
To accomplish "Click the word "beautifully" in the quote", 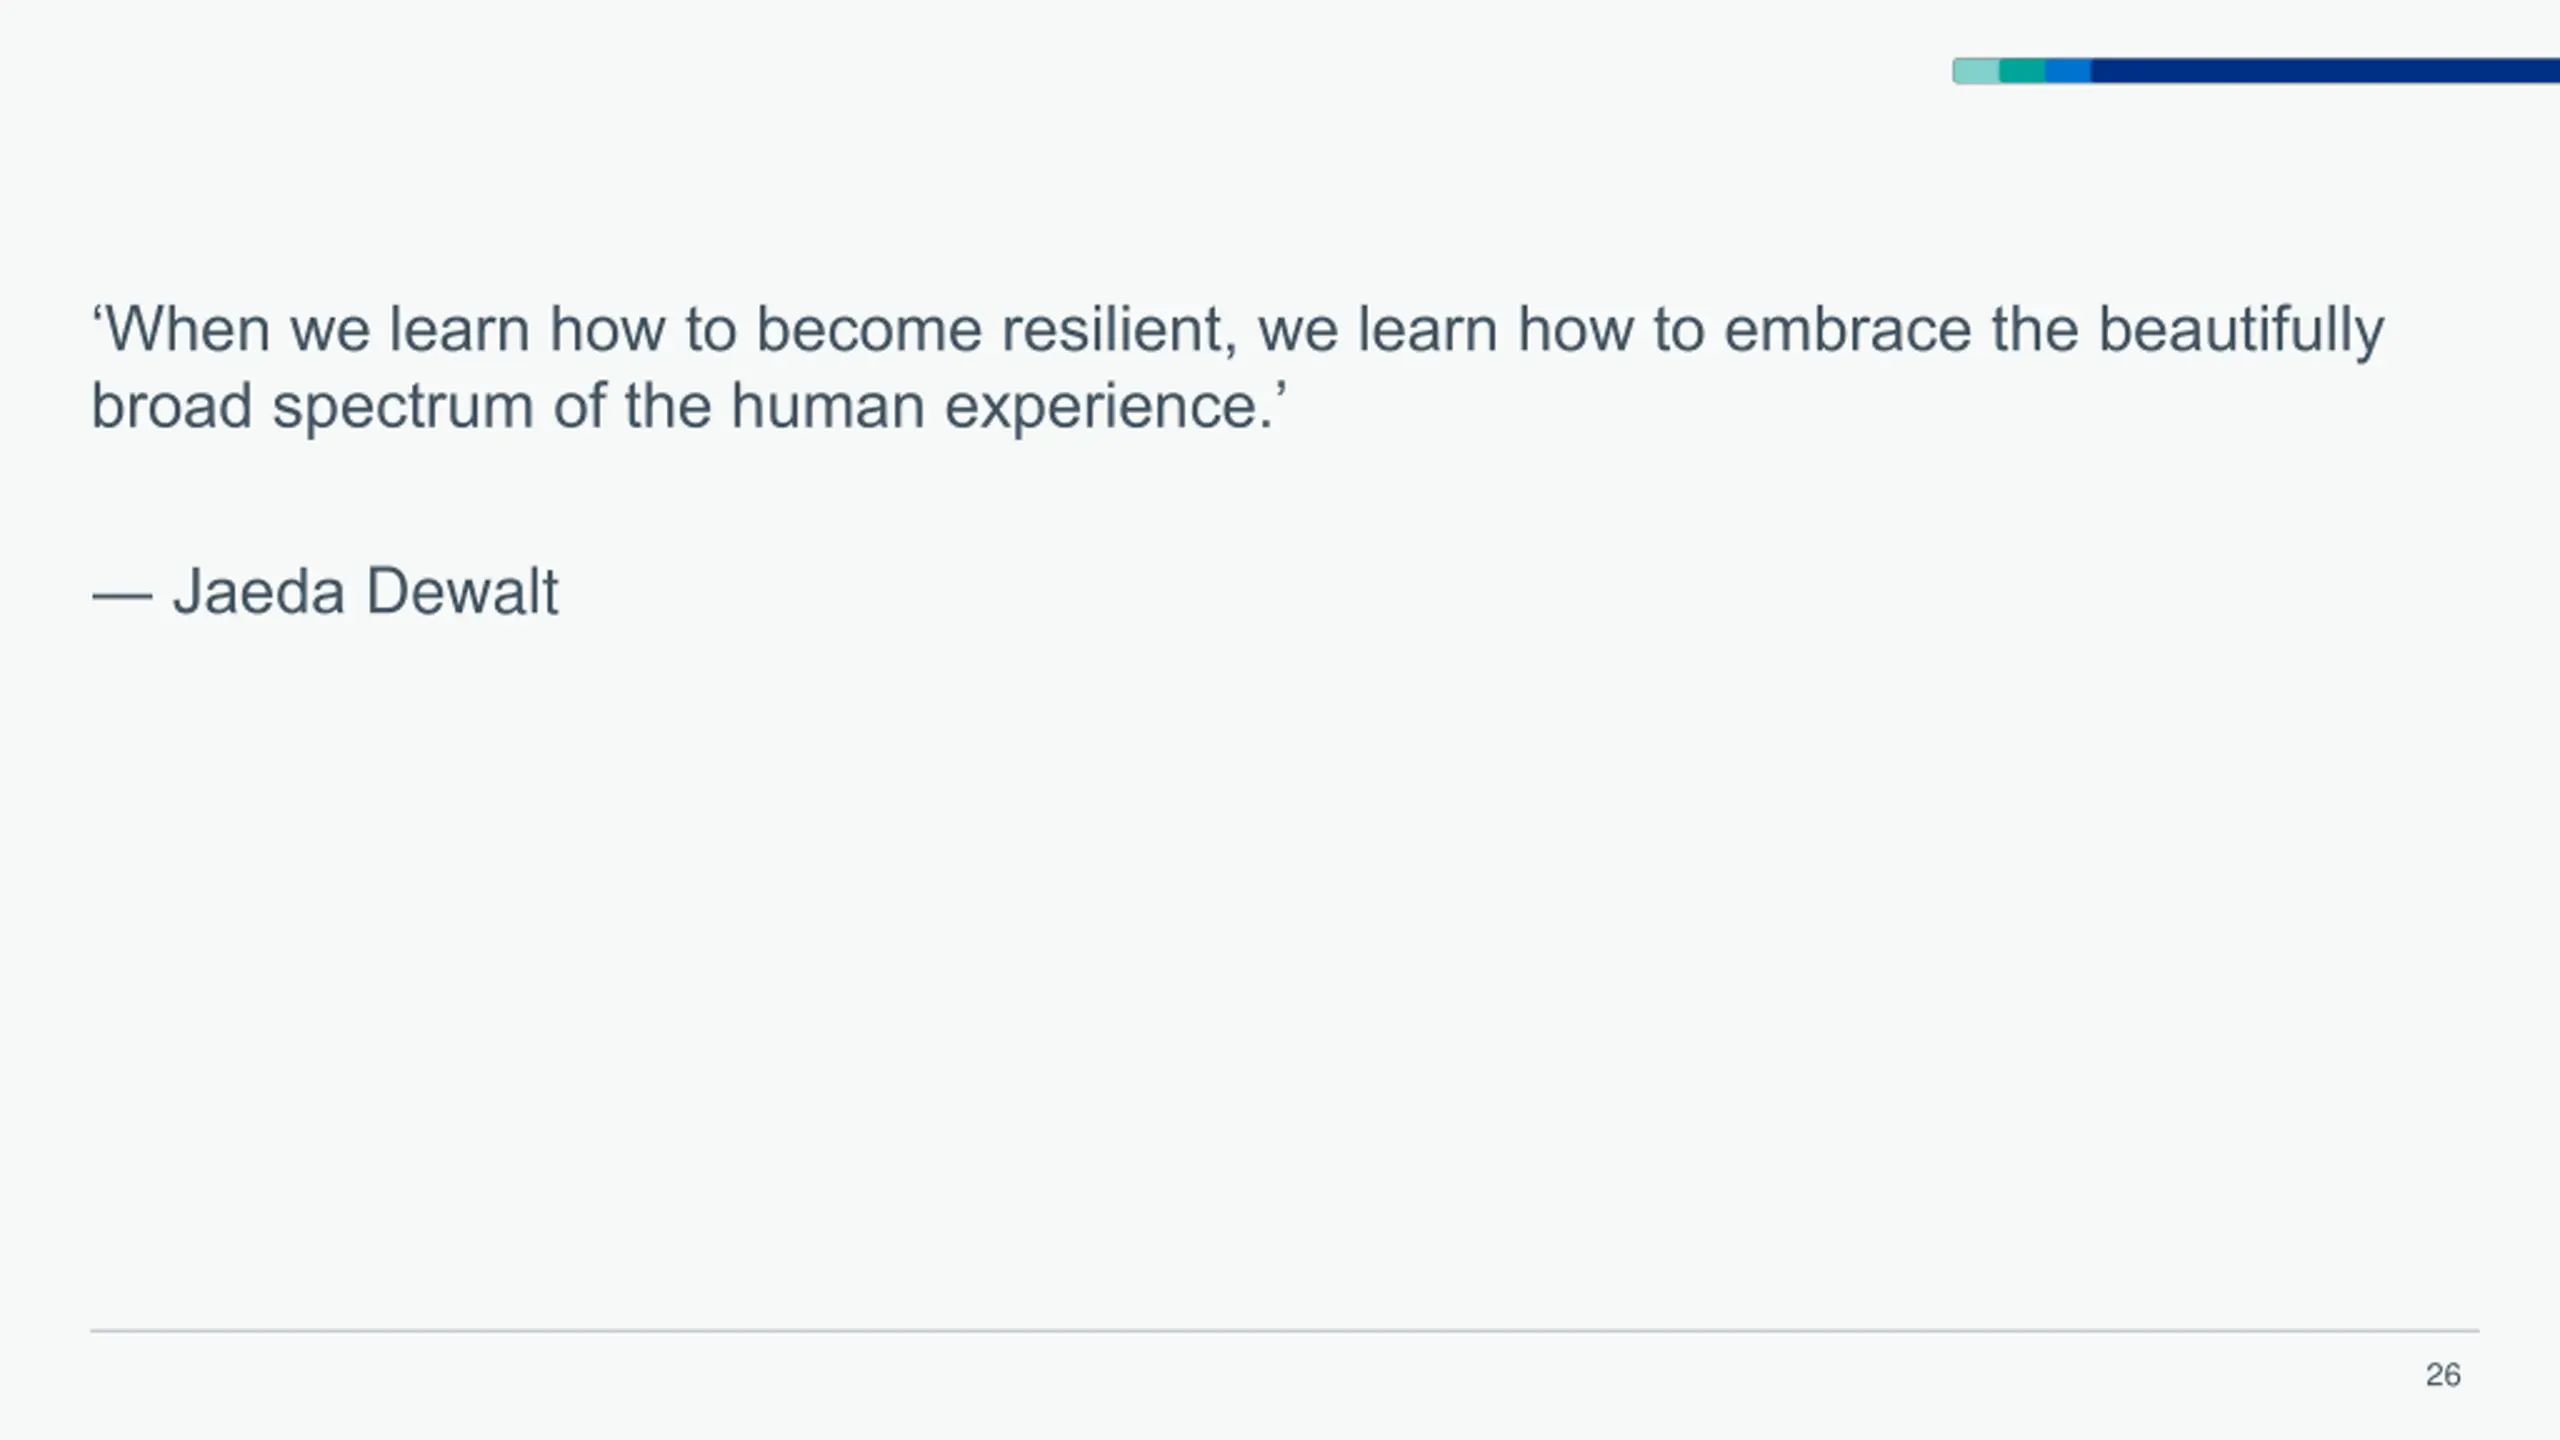I will 2240,330.
